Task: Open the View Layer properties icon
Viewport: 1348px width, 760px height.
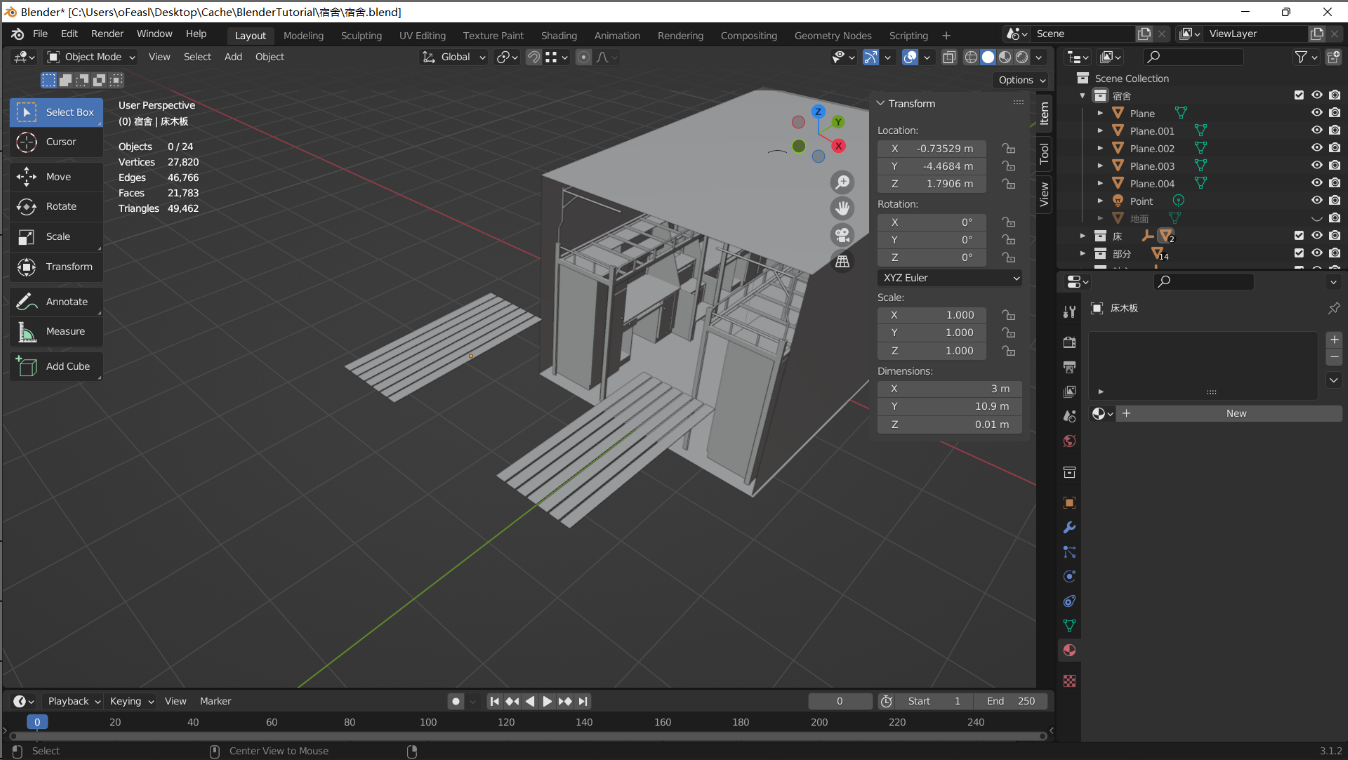Action: [x=1069, y=392]
